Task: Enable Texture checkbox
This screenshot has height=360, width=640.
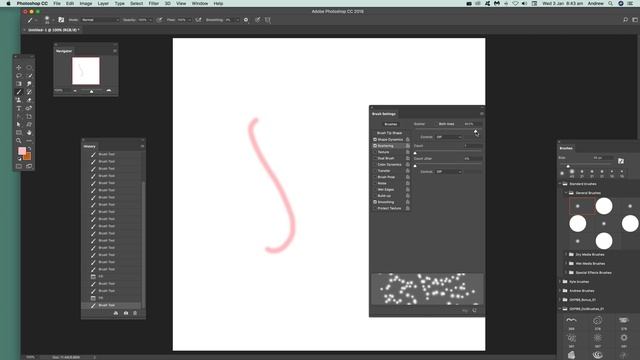Action: tap(375, 152)
